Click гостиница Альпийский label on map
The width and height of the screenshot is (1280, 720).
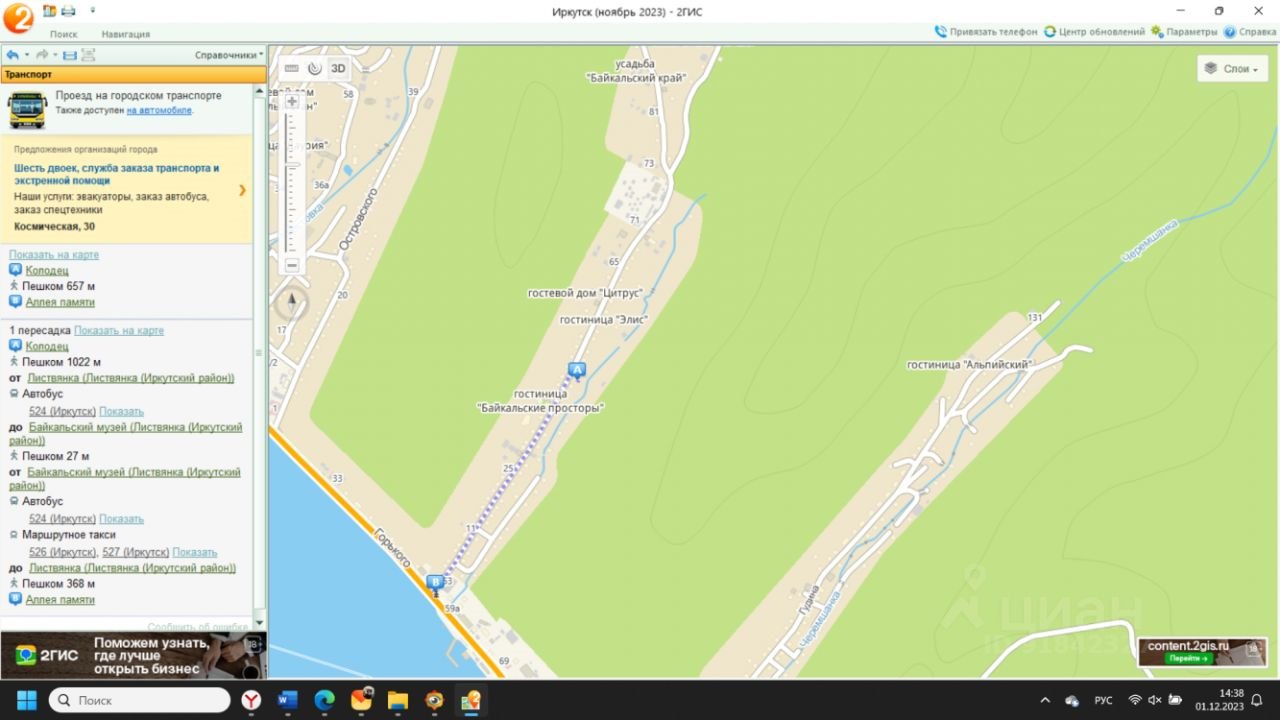[x=968, y=364]
